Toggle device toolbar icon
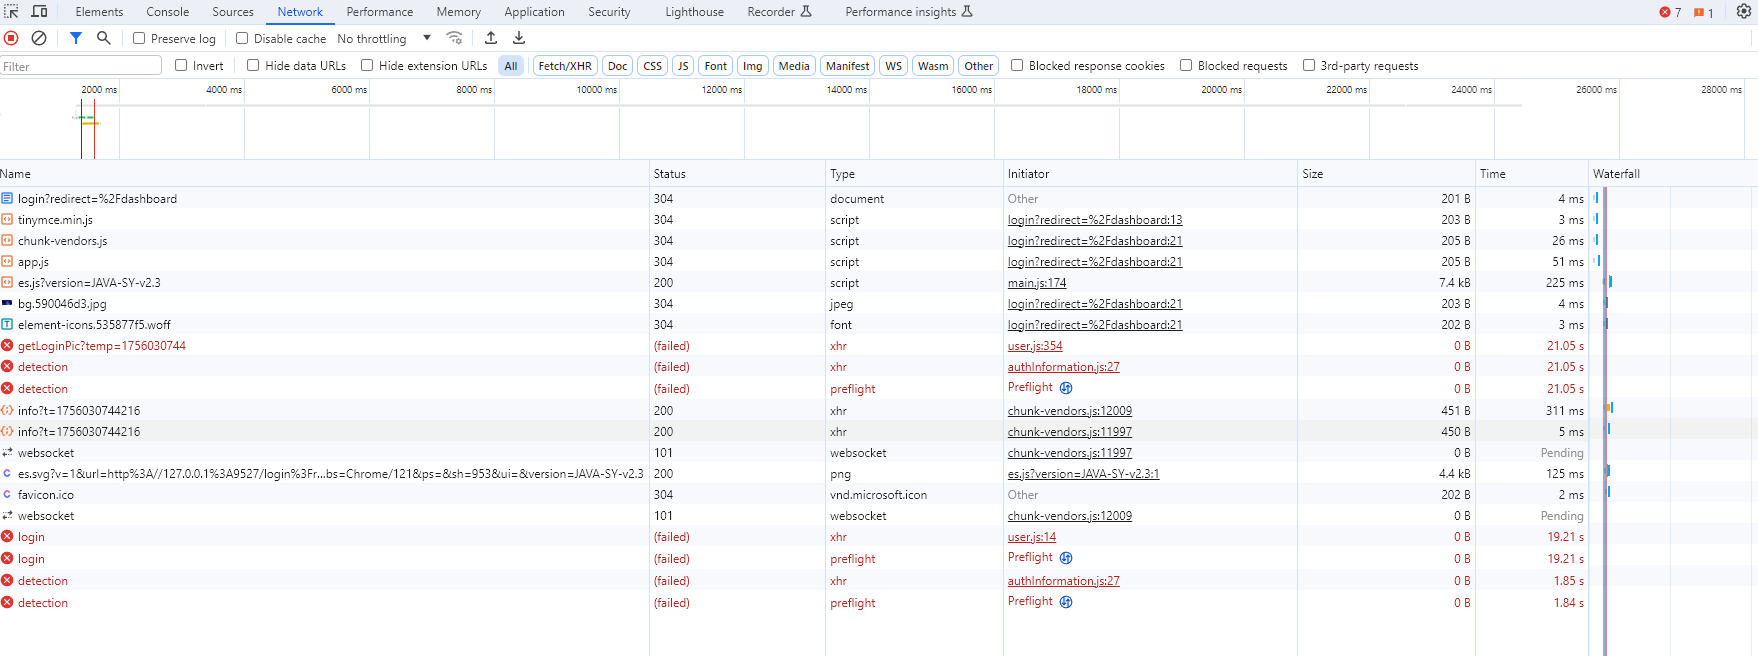This screenshot has width=1758, height=656. coord(39,11)
